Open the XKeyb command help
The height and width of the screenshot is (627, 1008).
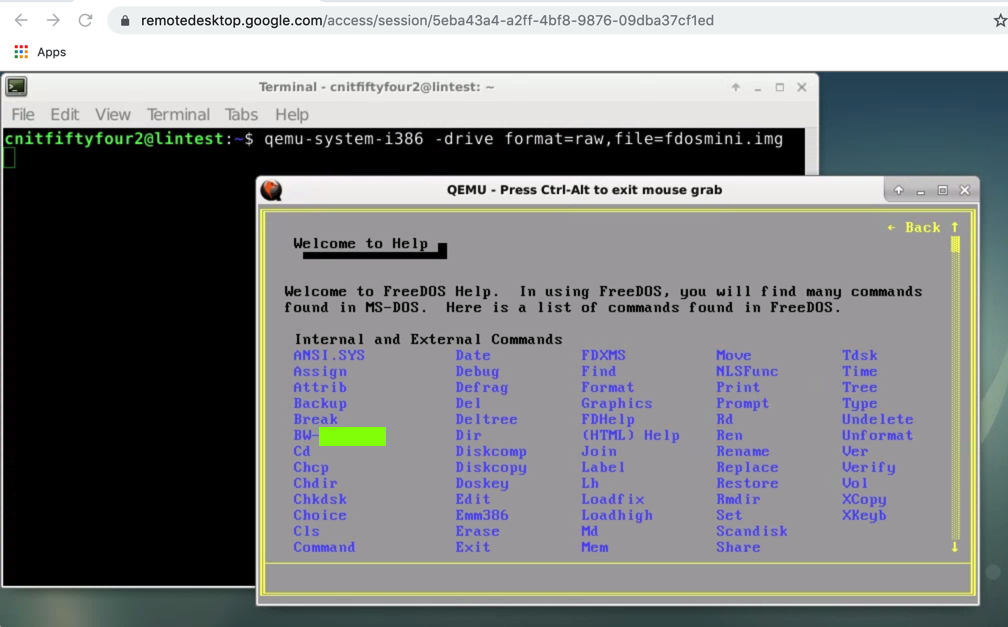(865, 516)
